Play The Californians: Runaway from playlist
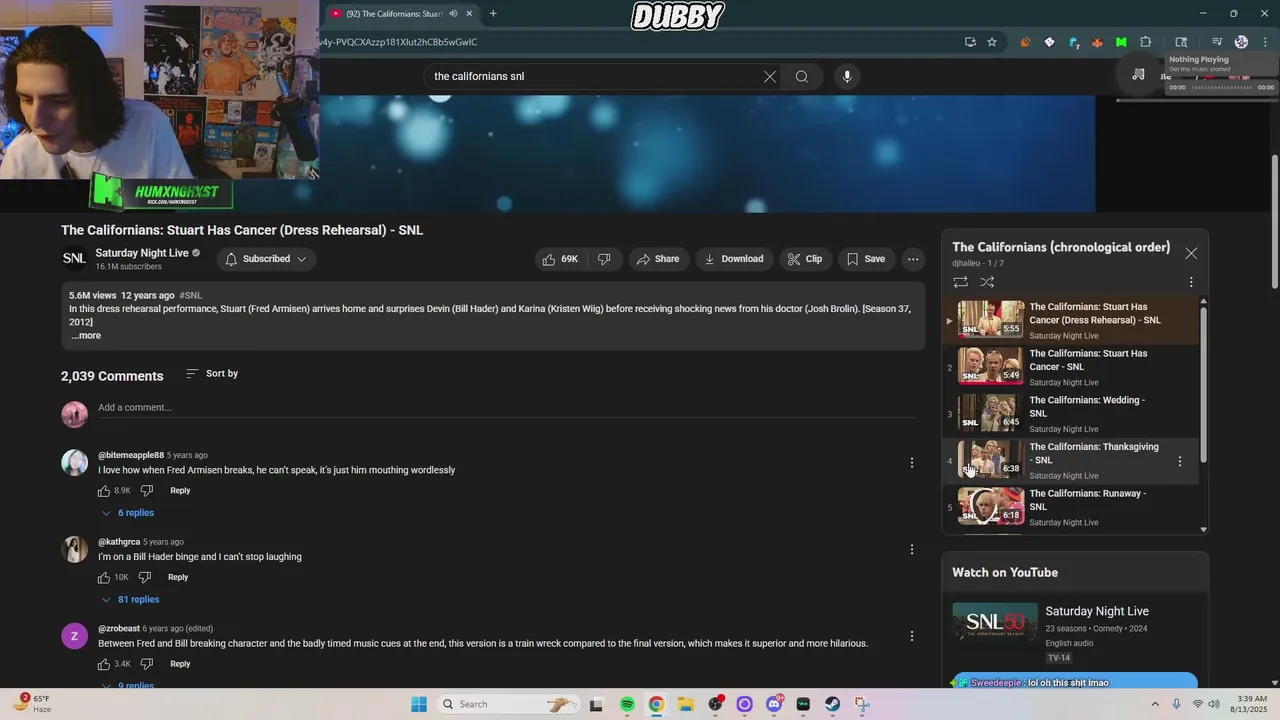The height and width of the screenshot is (720, 1280). coord(1070,507)
